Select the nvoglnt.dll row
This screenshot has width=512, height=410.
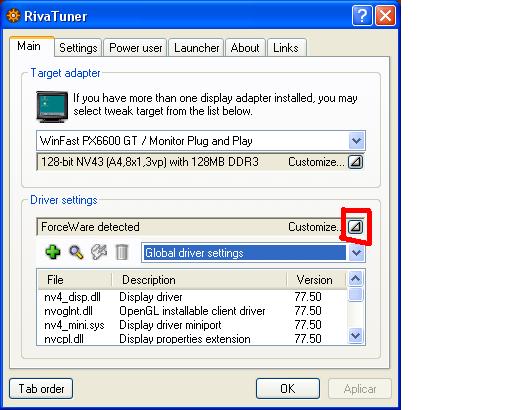click(192, 311)
